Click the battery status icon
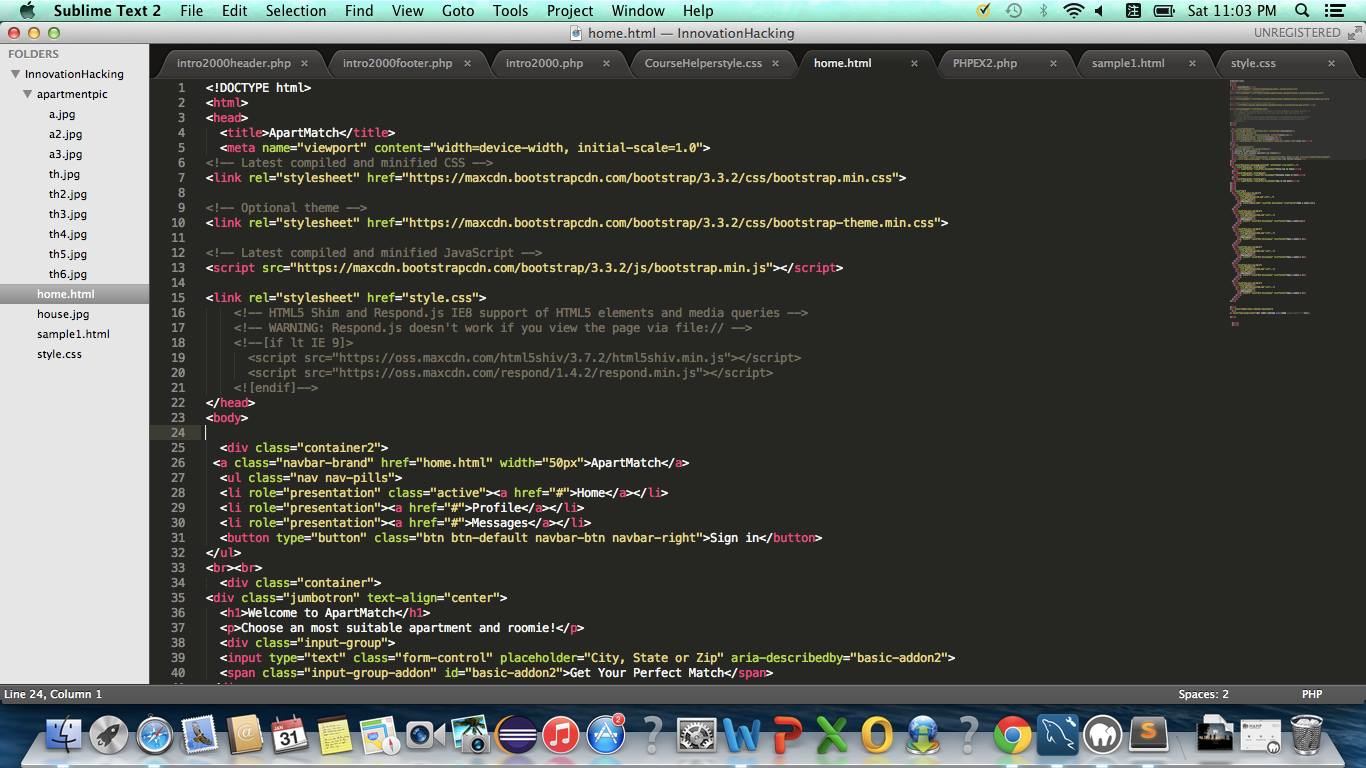Viewport: 1366px width, 768px height. pyautogui.click(x=1165, y=11)
